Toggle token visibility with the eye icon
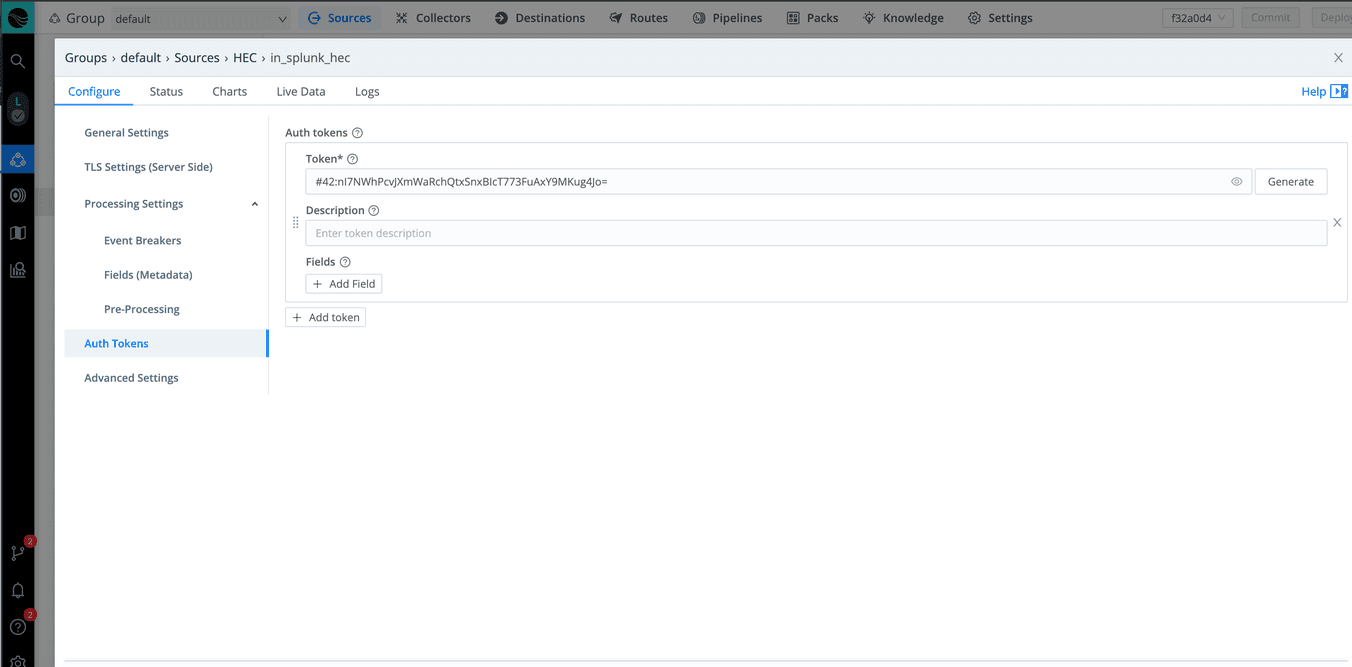 [1236, 182]
